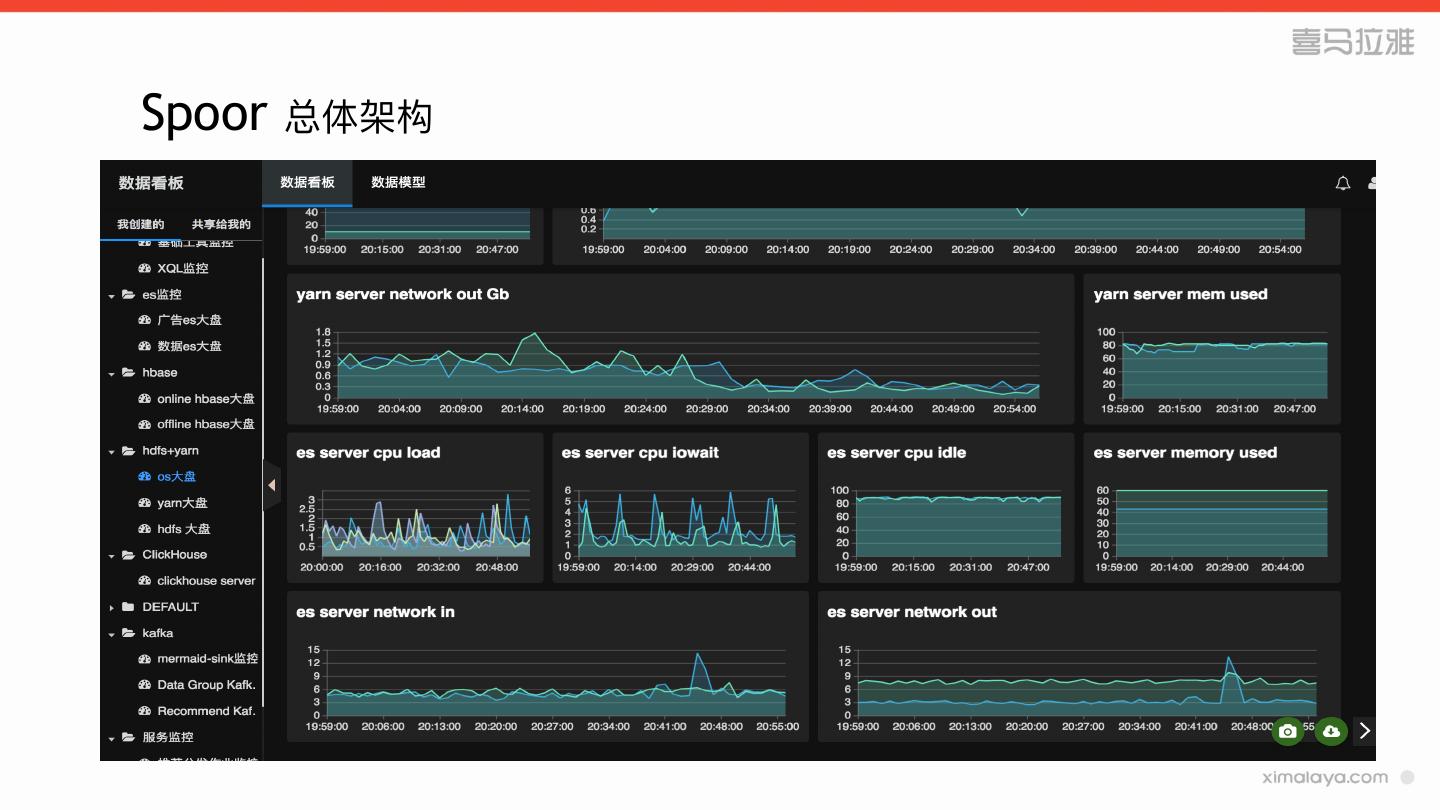
Task: Expand the DEFAULT folder arrow
Action: (x=112, y=608)
